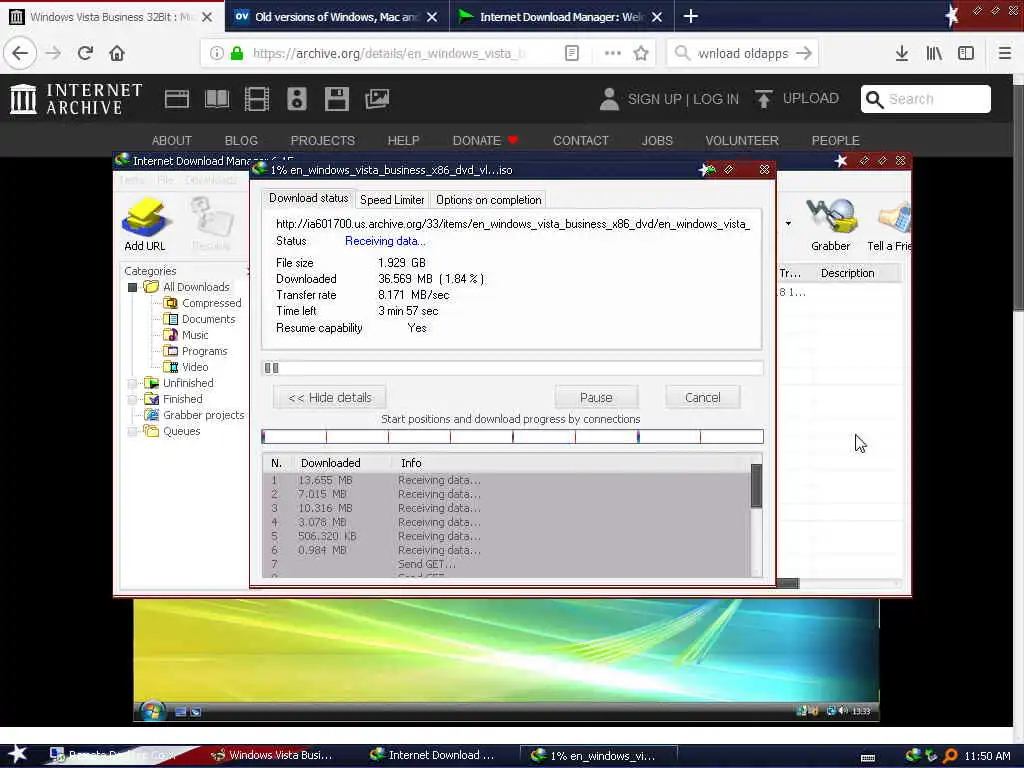Click the connections progress segments bar
Viewport: 1024px width, 768px height.
click(x=512, y=436)
